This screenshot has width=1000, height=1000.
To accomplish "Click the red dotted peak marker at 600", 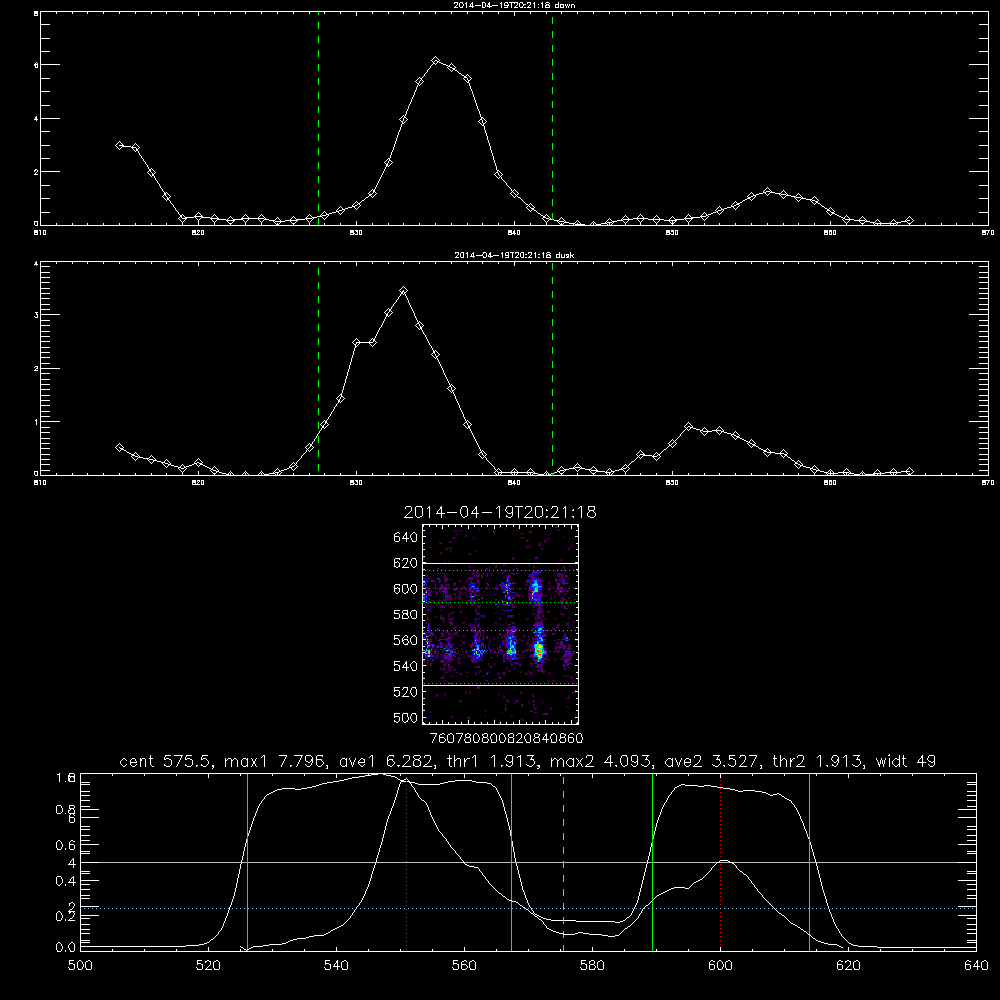I will 721,861.
